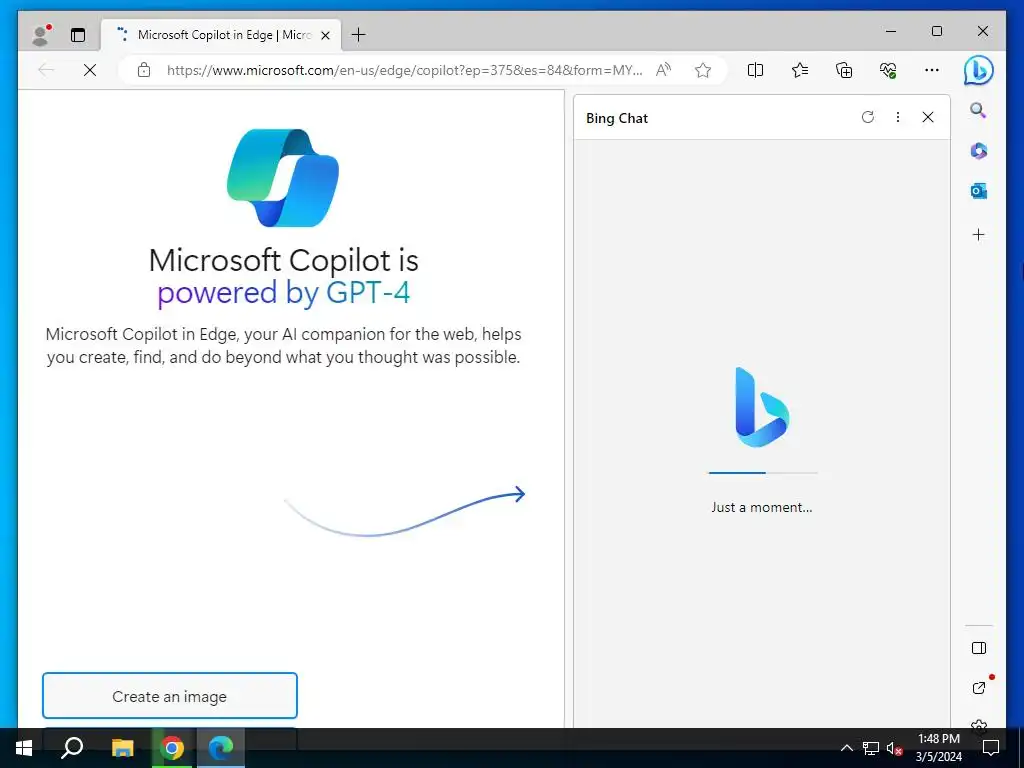Open a new tab with plus button
Screen dimensions: 1024x768
(359, 35)
